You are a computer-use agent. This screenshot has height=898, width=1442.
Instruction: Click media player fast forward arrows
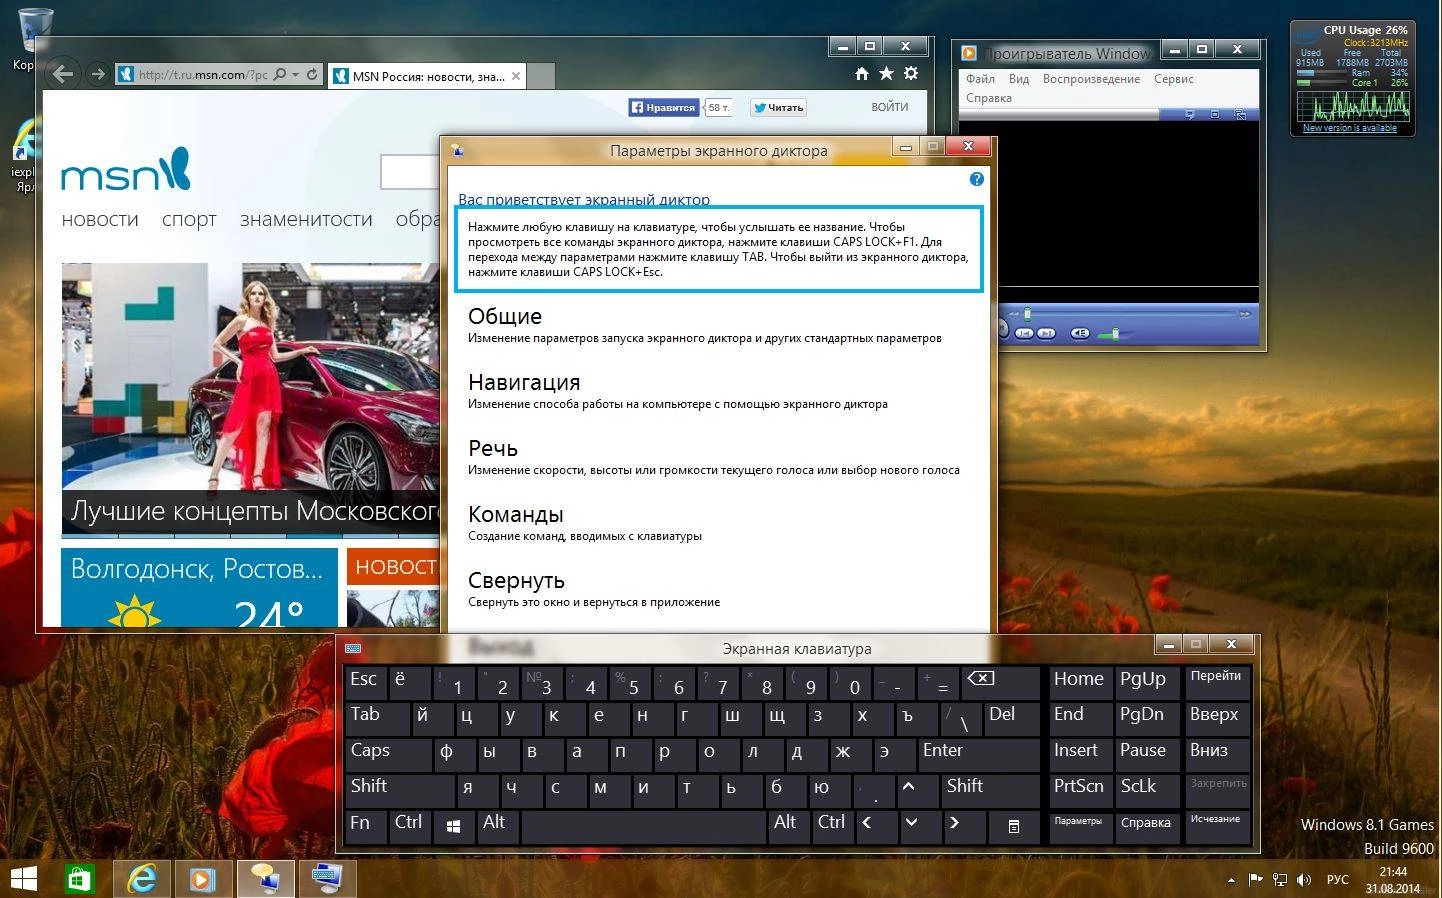tap(1245, 314)
